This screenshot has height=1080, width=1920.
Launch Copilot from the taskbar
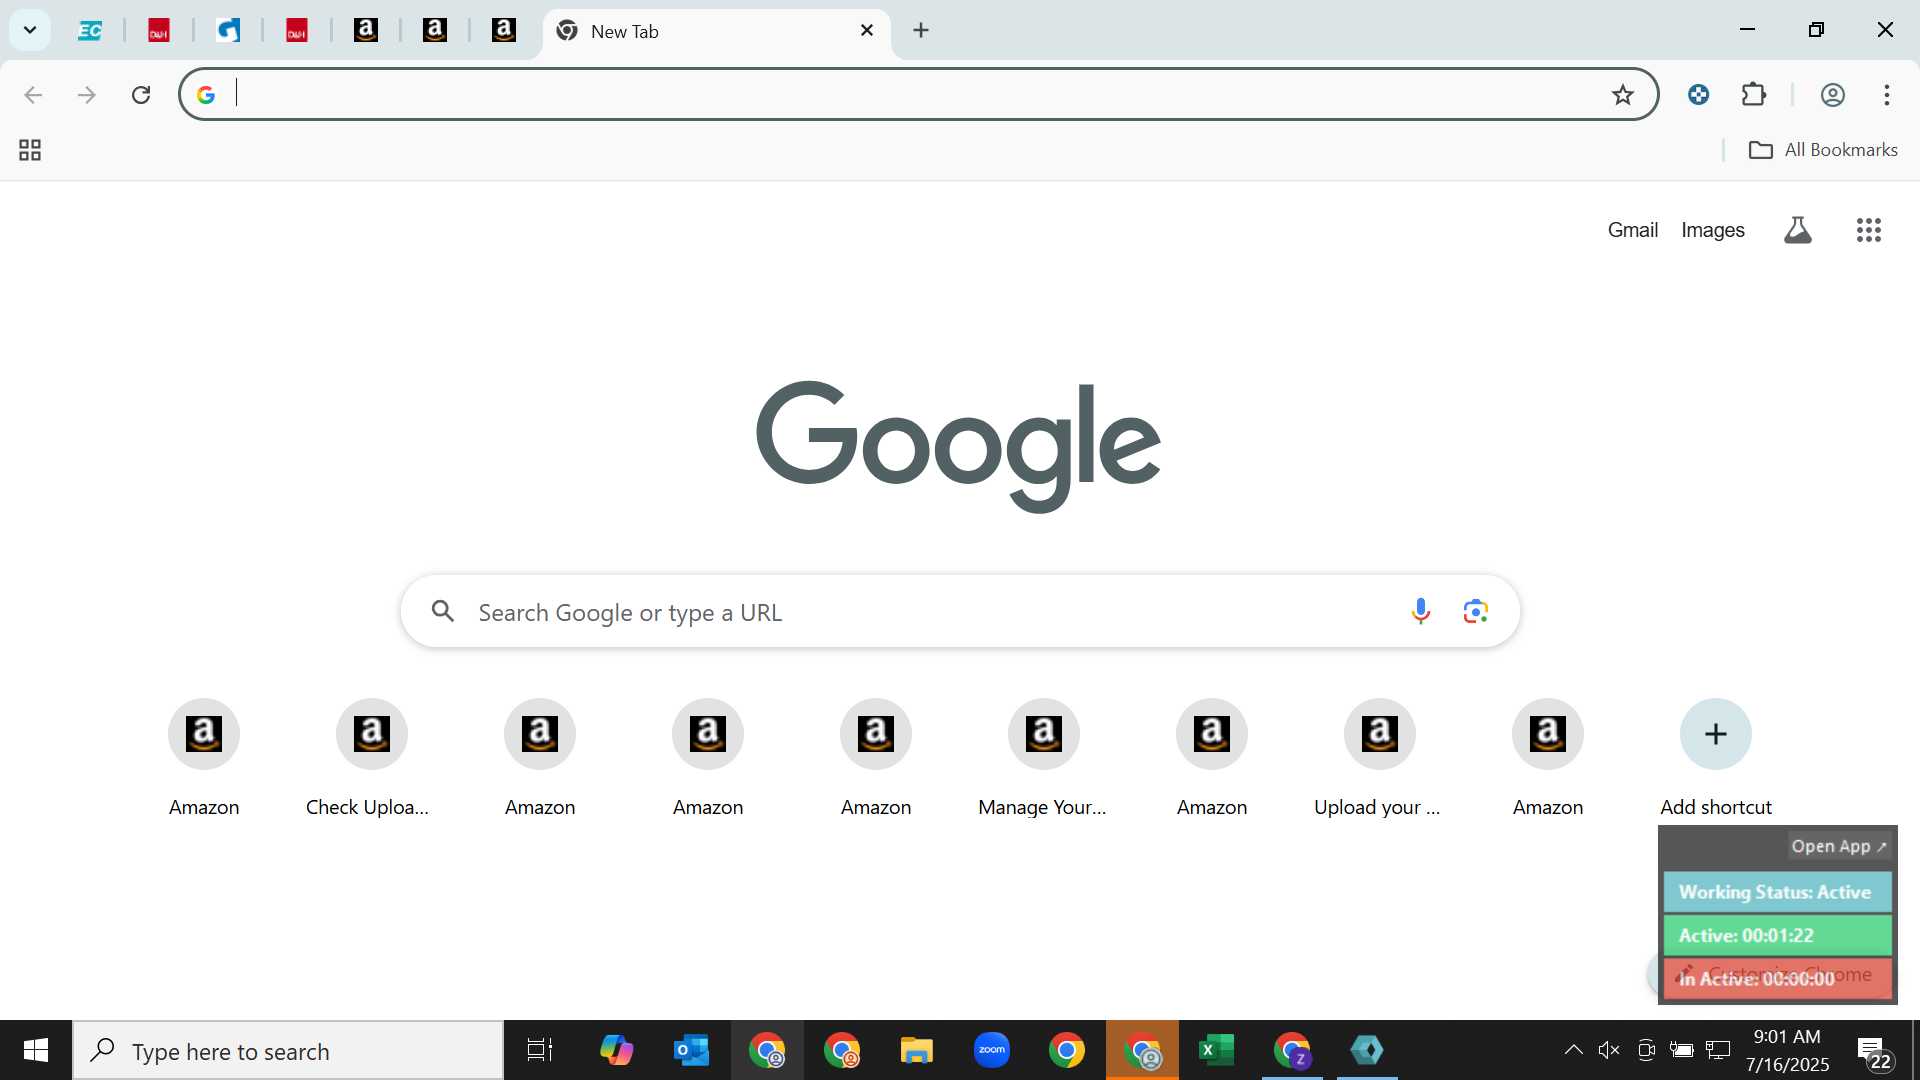click(x=616, y=1050)
